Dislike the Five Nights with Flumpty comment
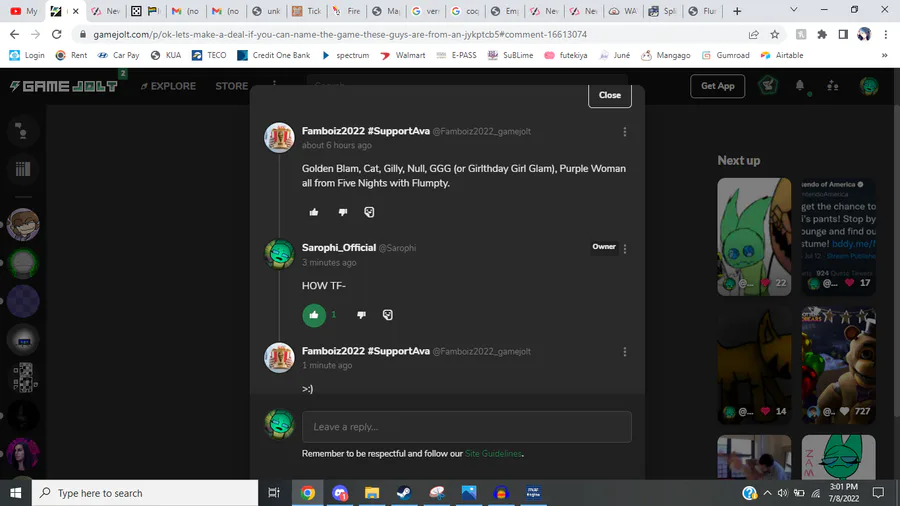The height and width of the screenshot is (506, 900). tap(343, 212)
